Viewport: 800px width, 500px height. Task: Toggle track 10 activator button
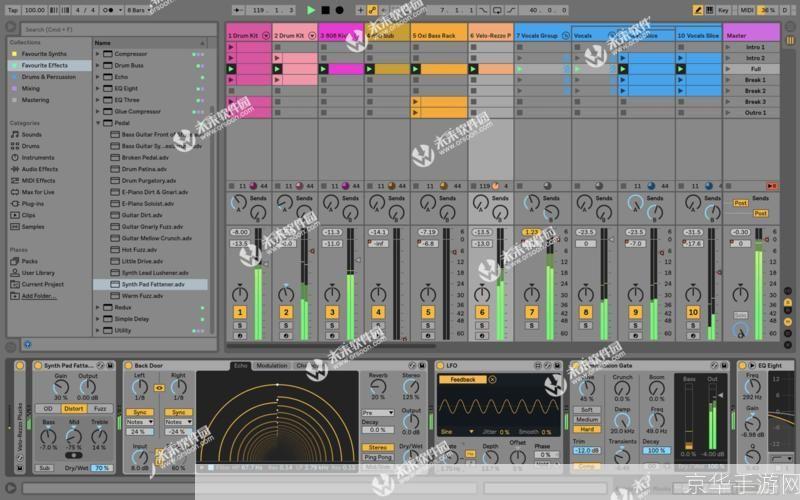pyautogui.click(x=693, y=312)
